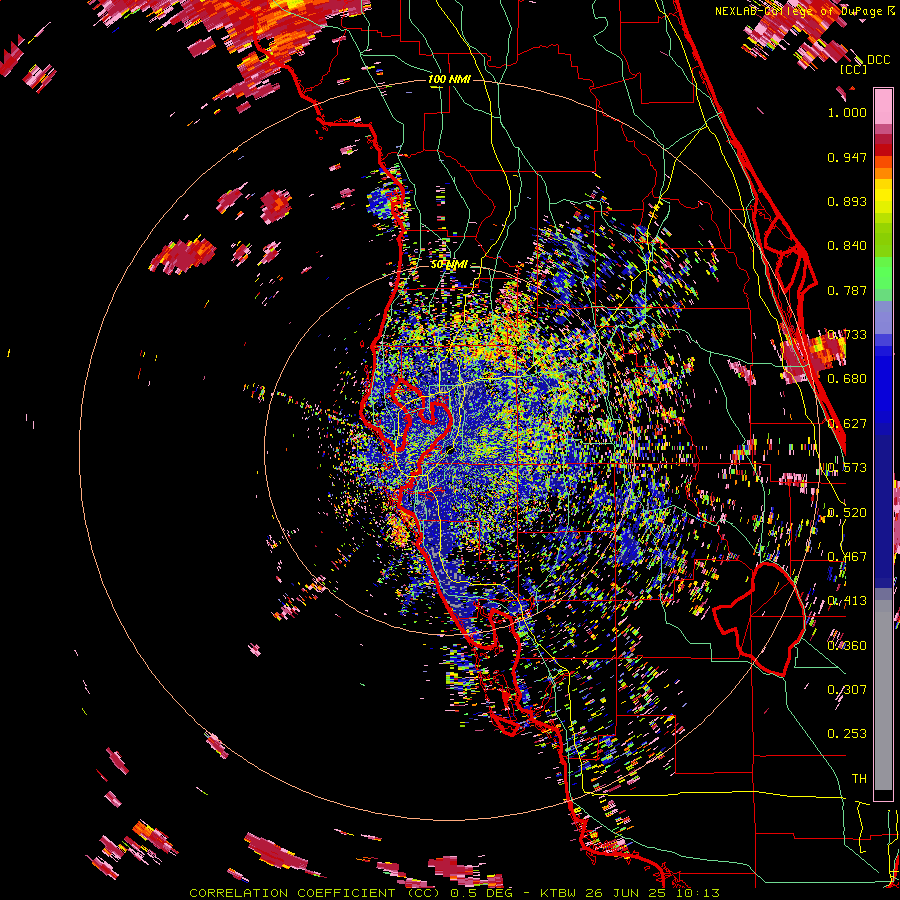Screen dimensions: 900x900
Task: Select the 0.840 scale value
Action: click(847, 246)
